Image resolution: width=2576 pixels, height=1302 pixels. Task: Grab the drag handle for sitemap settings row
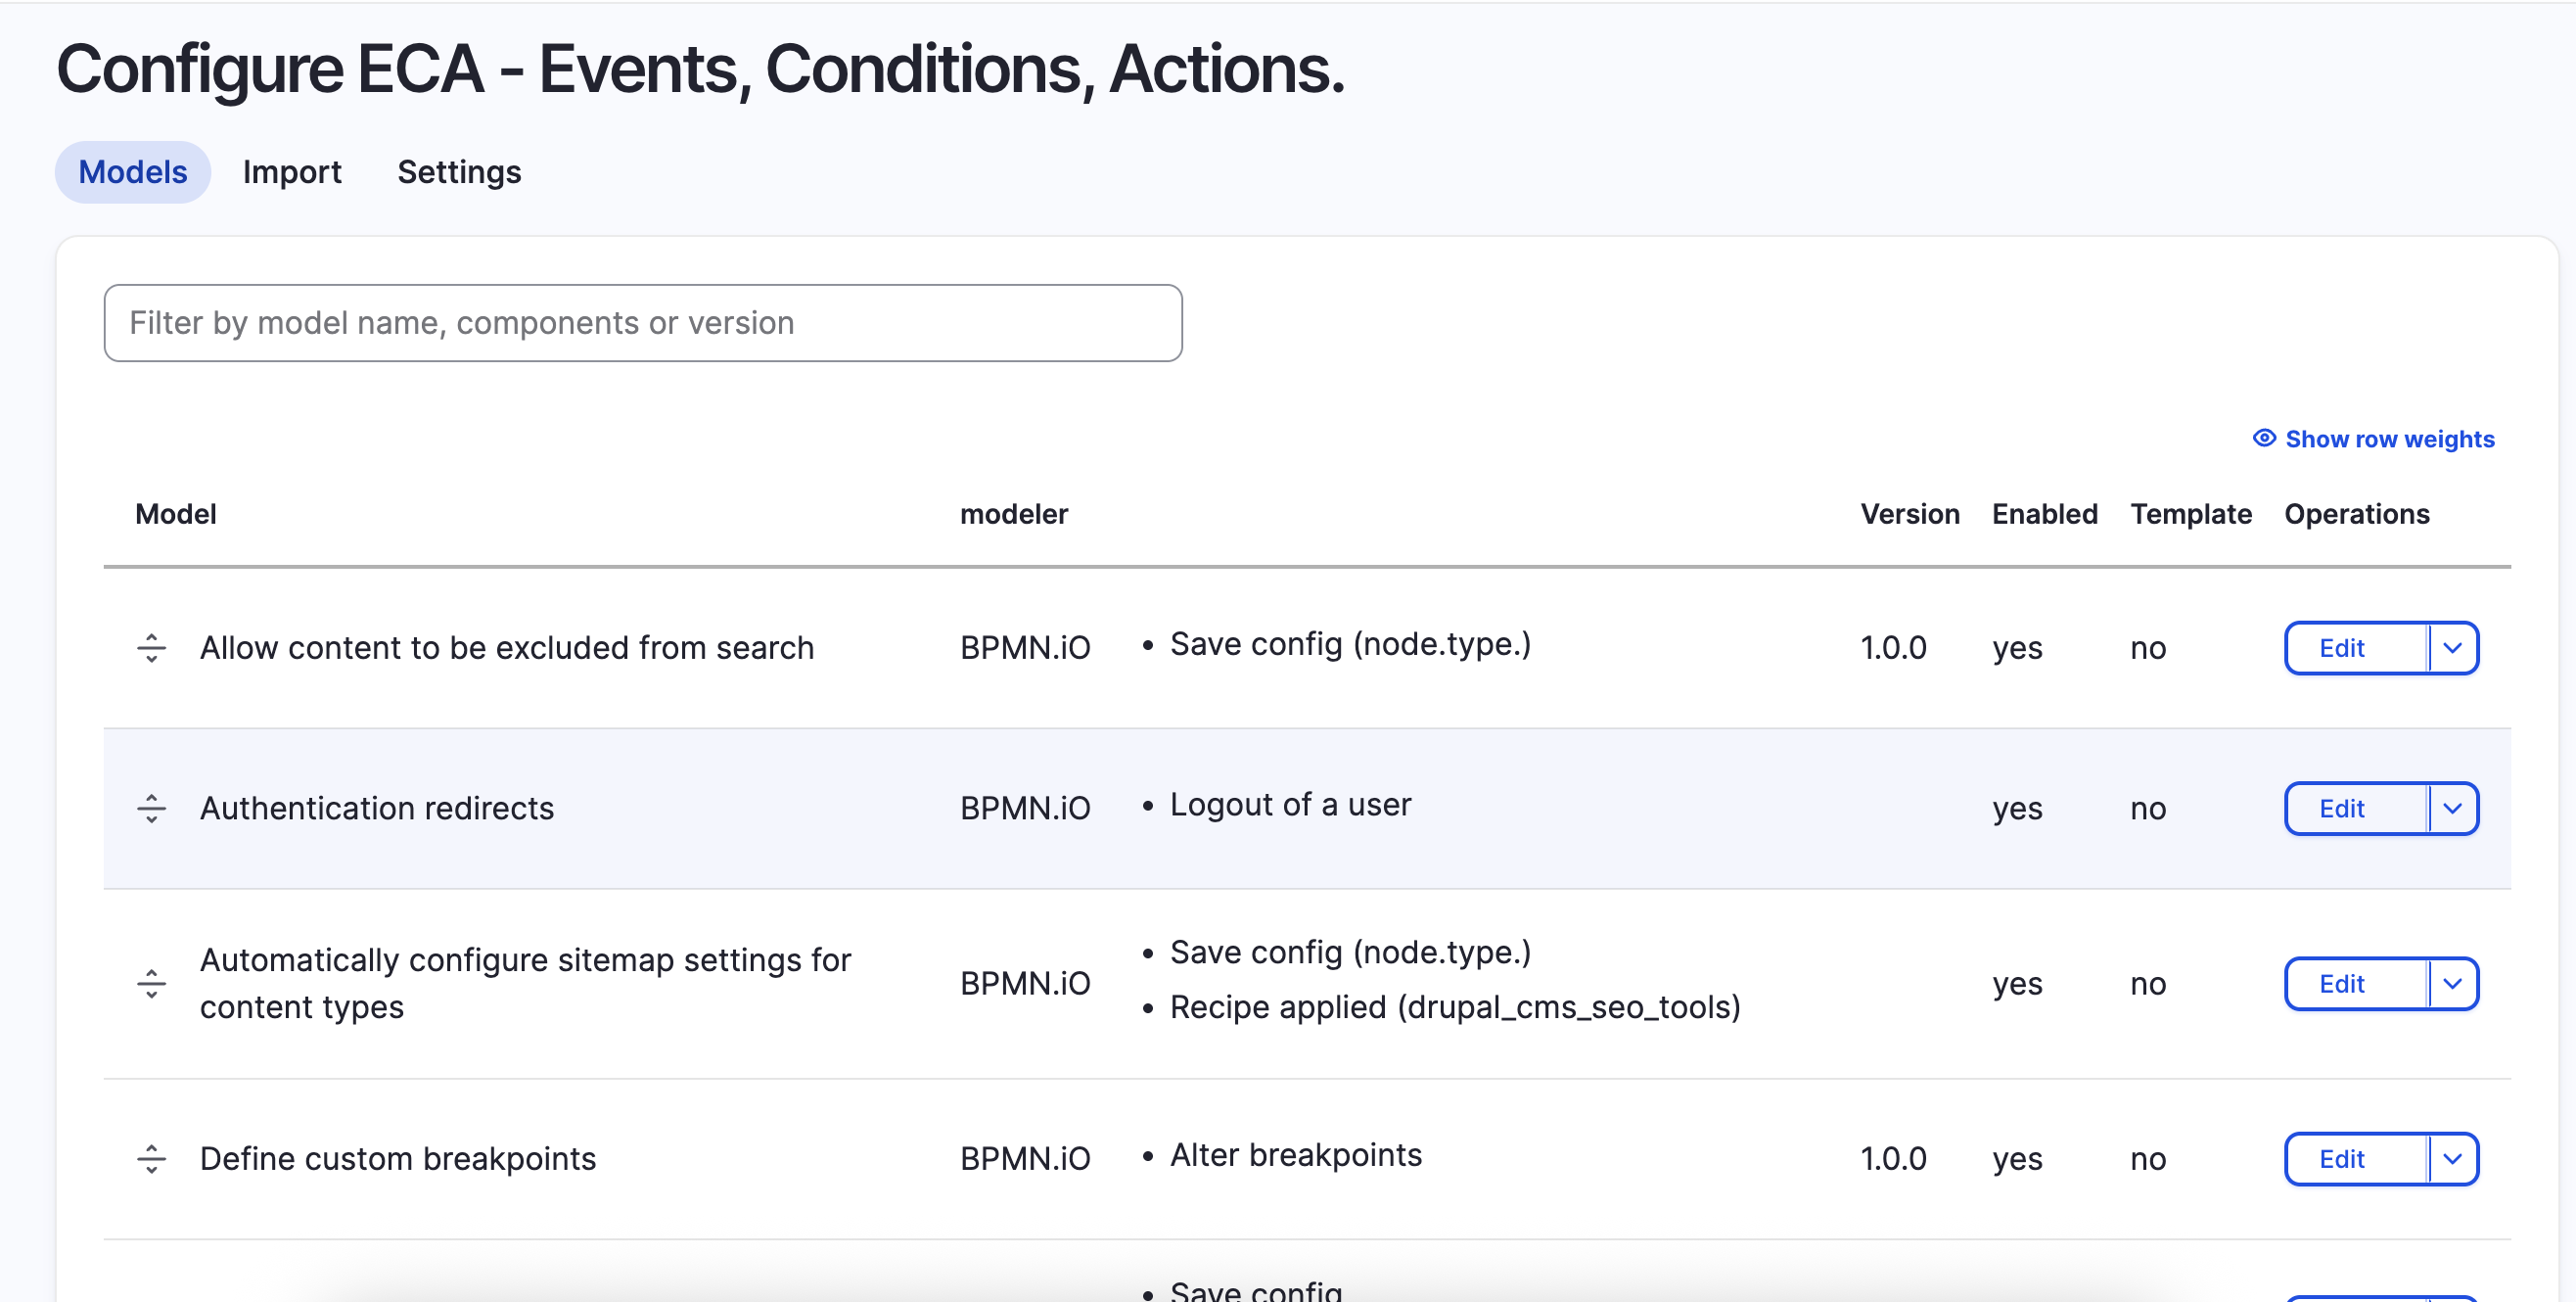point(152,983)
